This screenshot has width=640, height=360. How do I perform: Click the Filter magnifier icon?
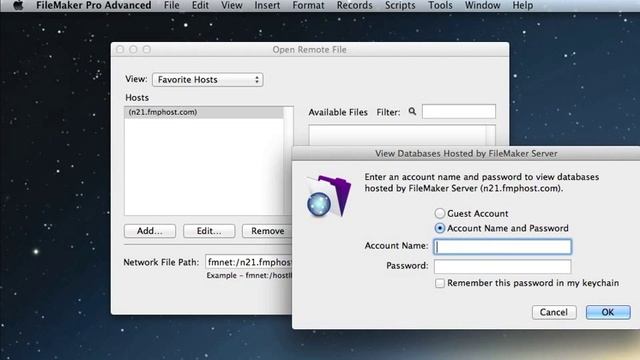[x=412, y=111]
